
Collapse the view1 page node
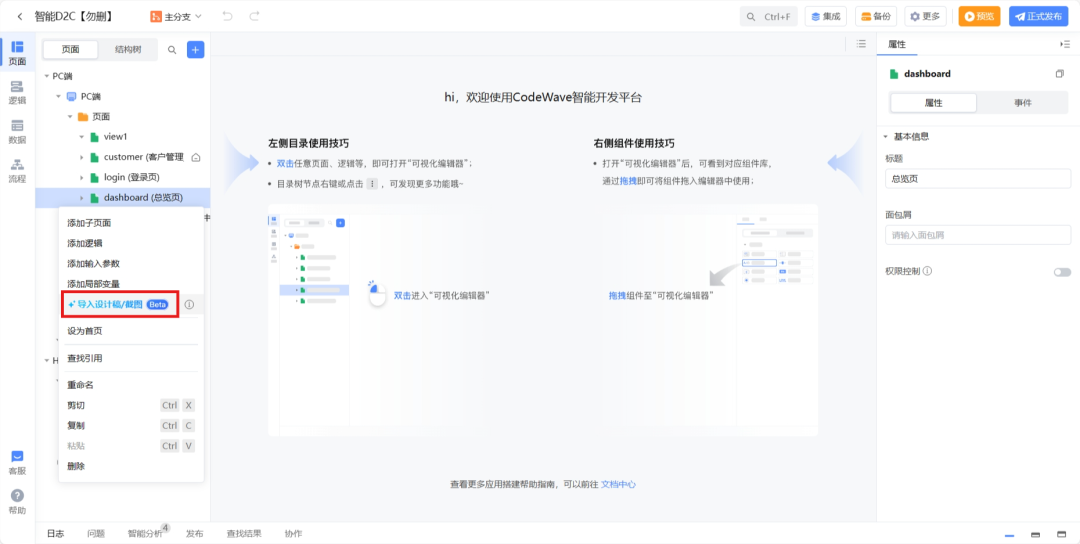[82, 137]
